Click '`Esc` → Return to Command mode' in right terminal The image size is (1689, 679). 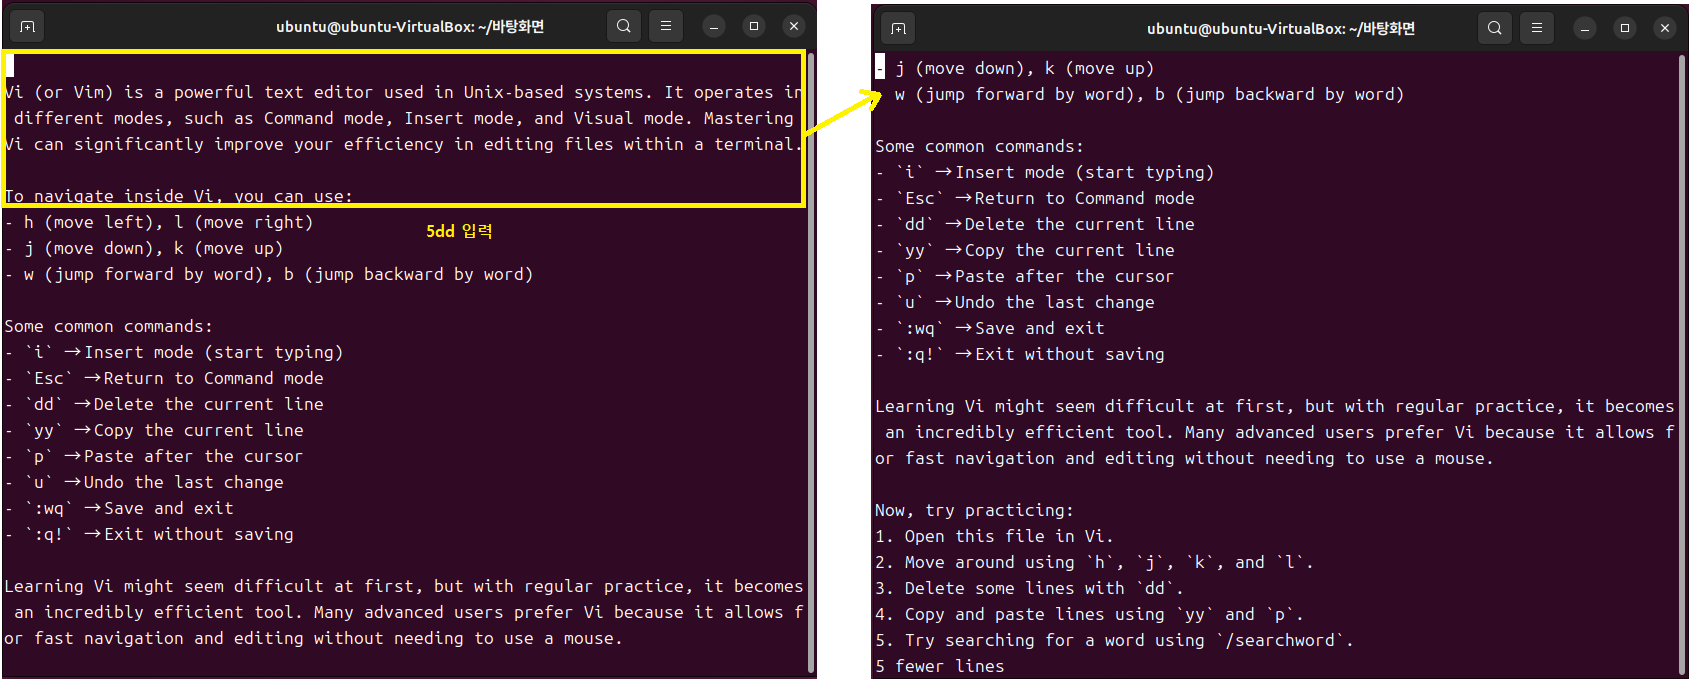pyautogui.click(x=1035, y=198)
